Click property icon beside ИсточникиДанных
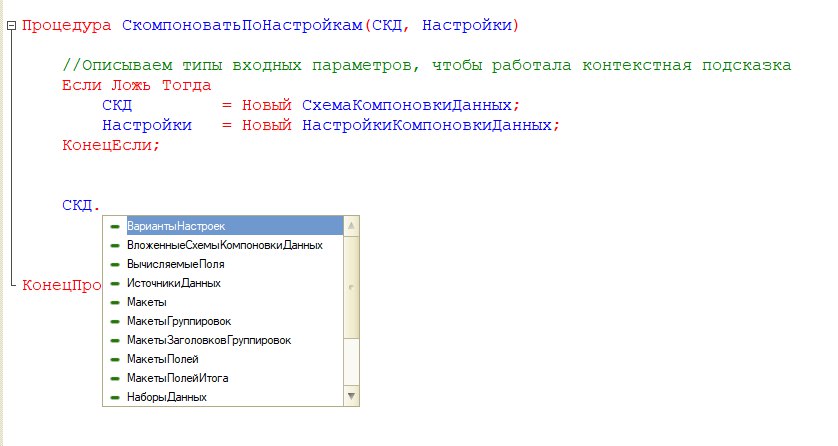The width and height of the screenshot is (838, 446). (114, 284)
